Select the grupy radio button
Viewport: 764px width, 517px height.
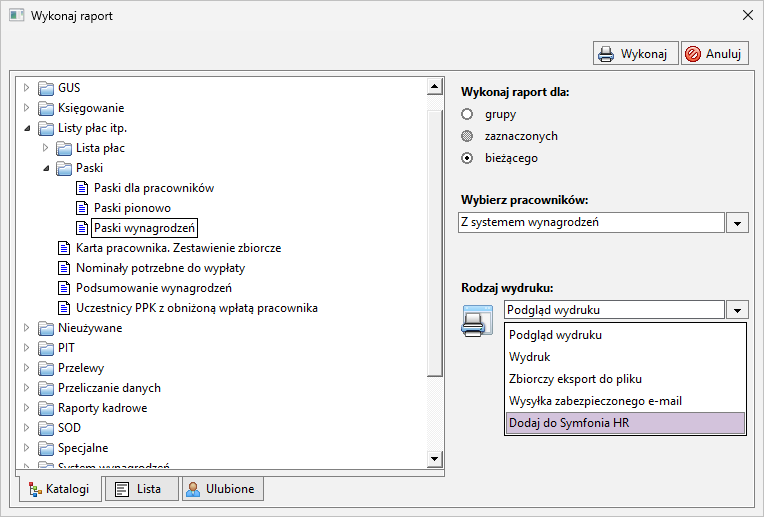(467, 114)
